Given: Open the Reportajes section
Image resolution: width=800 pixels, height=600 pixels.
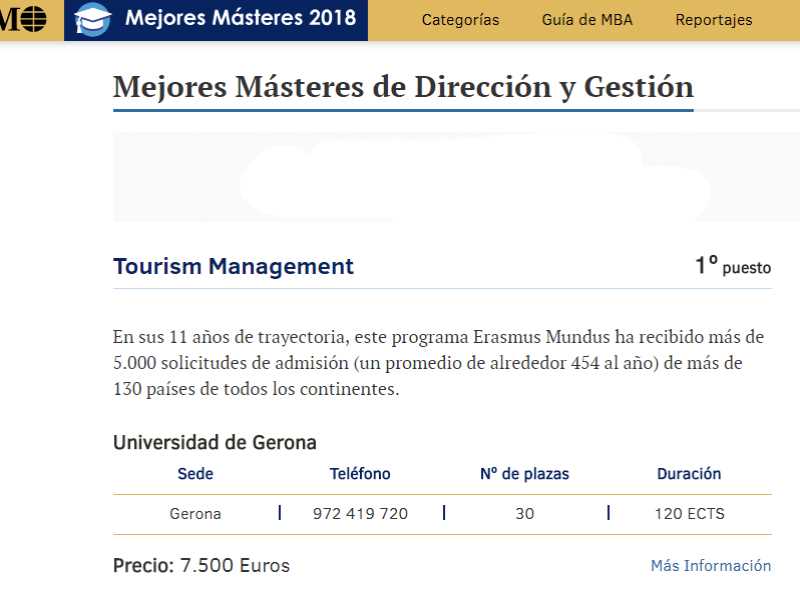Looking at the screenshot, I should pos(714,20).
